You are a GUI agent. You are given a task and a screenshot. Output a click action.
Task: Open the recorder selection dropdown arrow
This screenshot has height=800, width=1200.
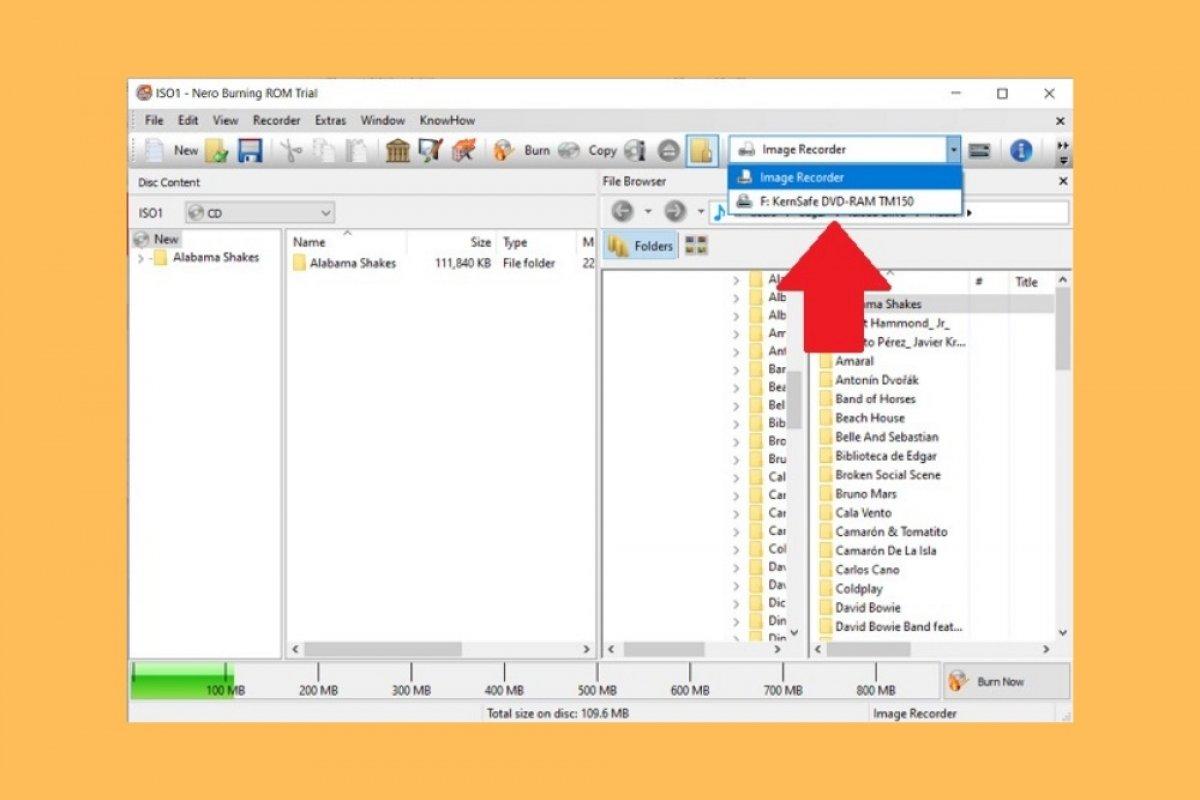click(954, 150)
